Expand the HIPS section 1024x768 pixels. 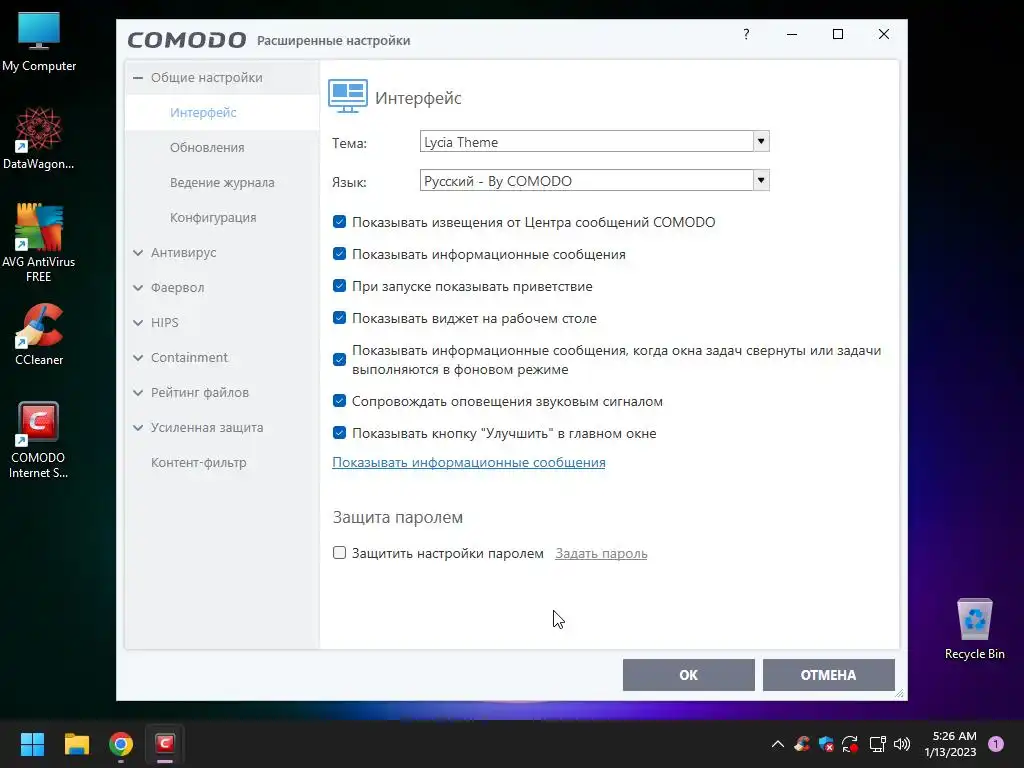(x=138, y=323)
